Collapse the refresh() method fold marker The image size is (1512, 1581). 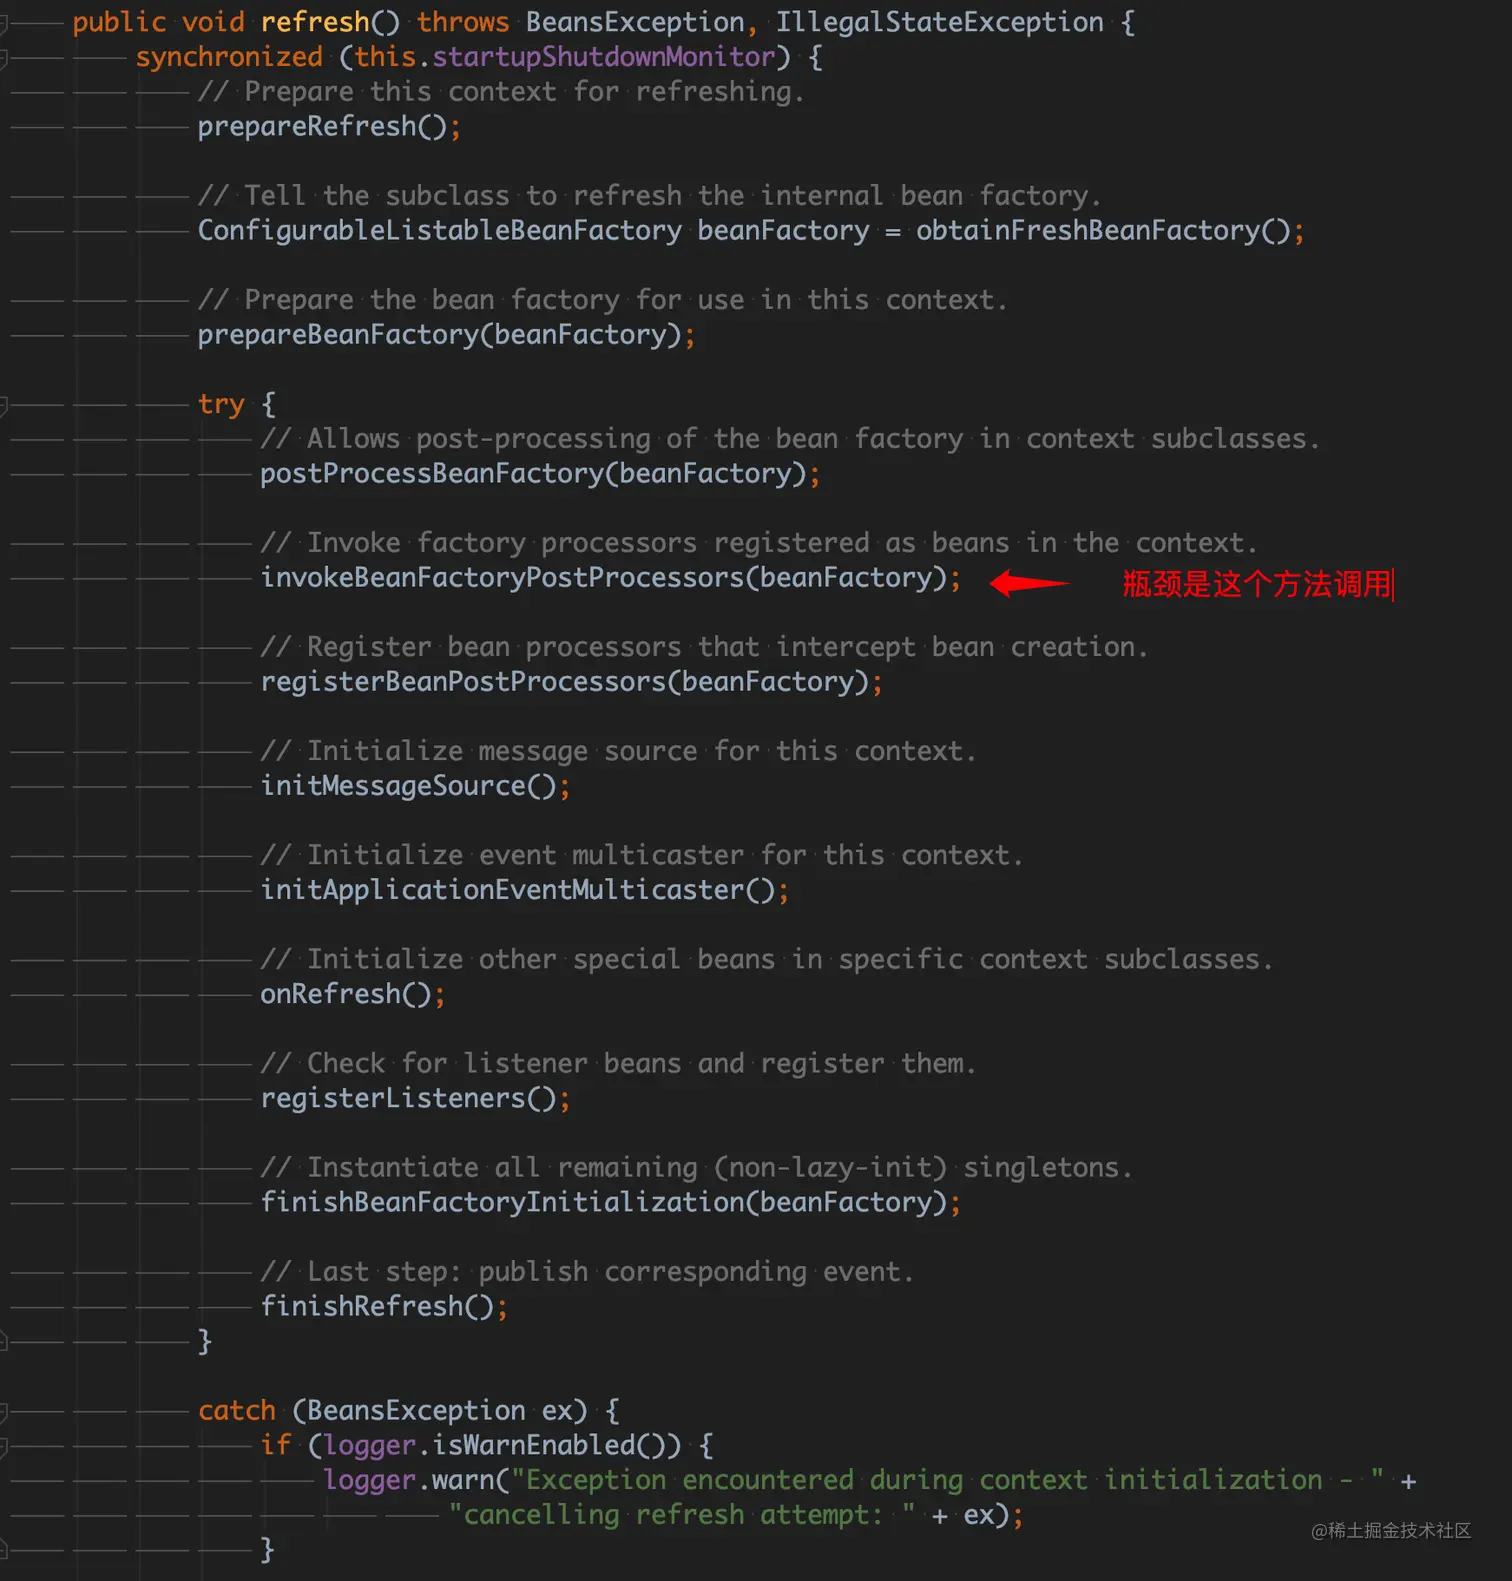coord(3,23)
